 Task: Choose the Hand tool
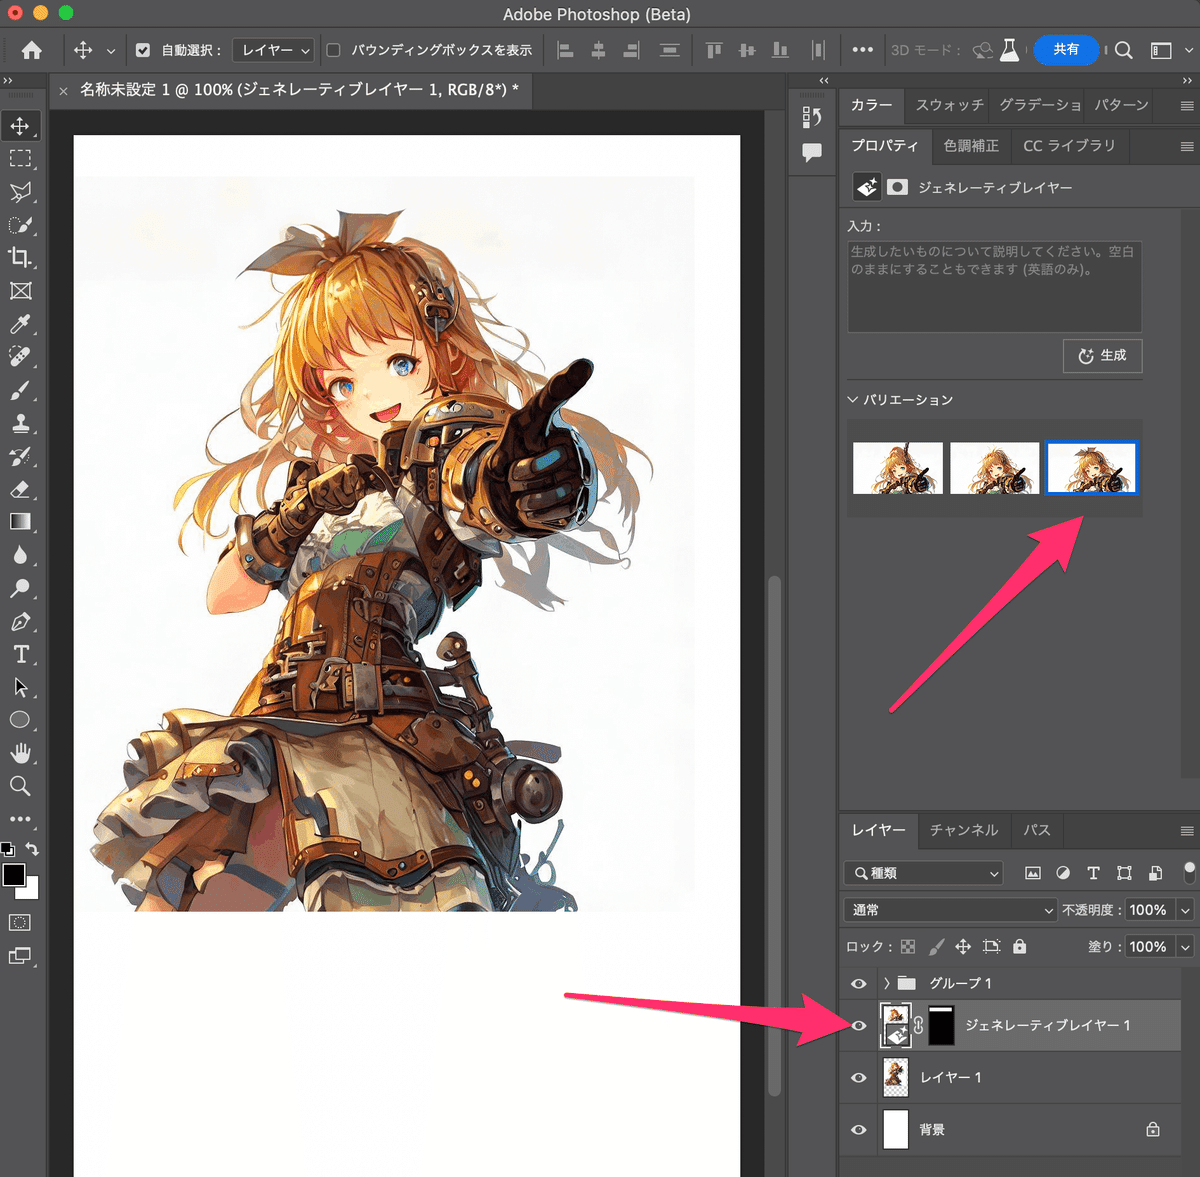point(22,753)
